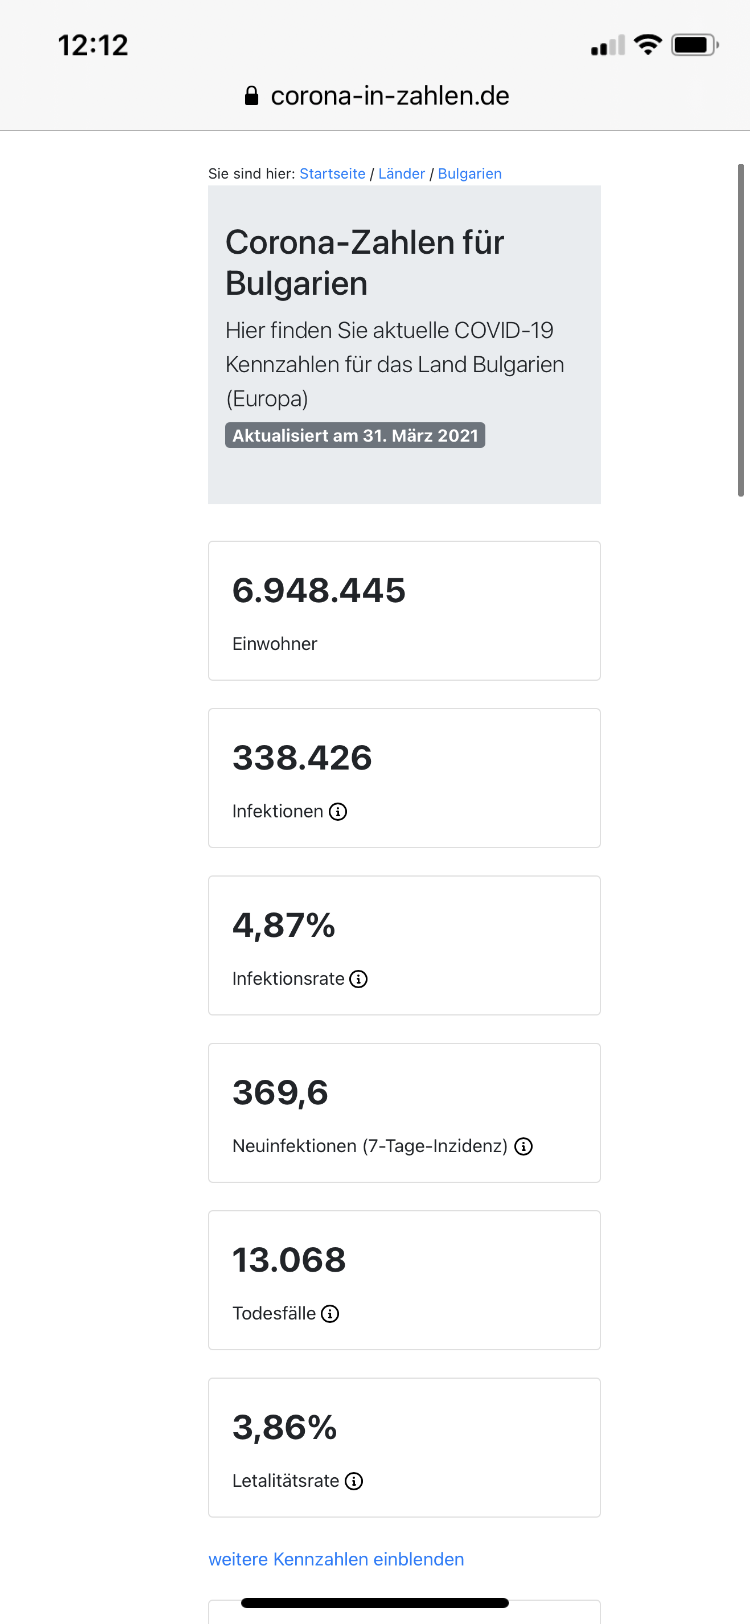Viewport: 750px width, 1624px height.
Task: Tap the Wi-Fi status icon
Action: click(x=648, y=44)
